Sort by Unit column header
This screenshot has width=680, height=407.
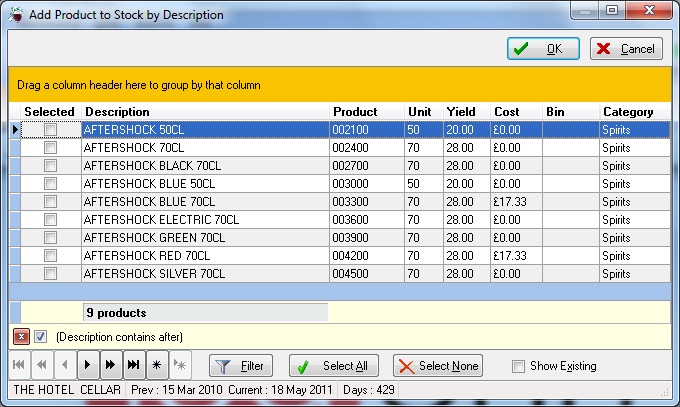(424, 112)
